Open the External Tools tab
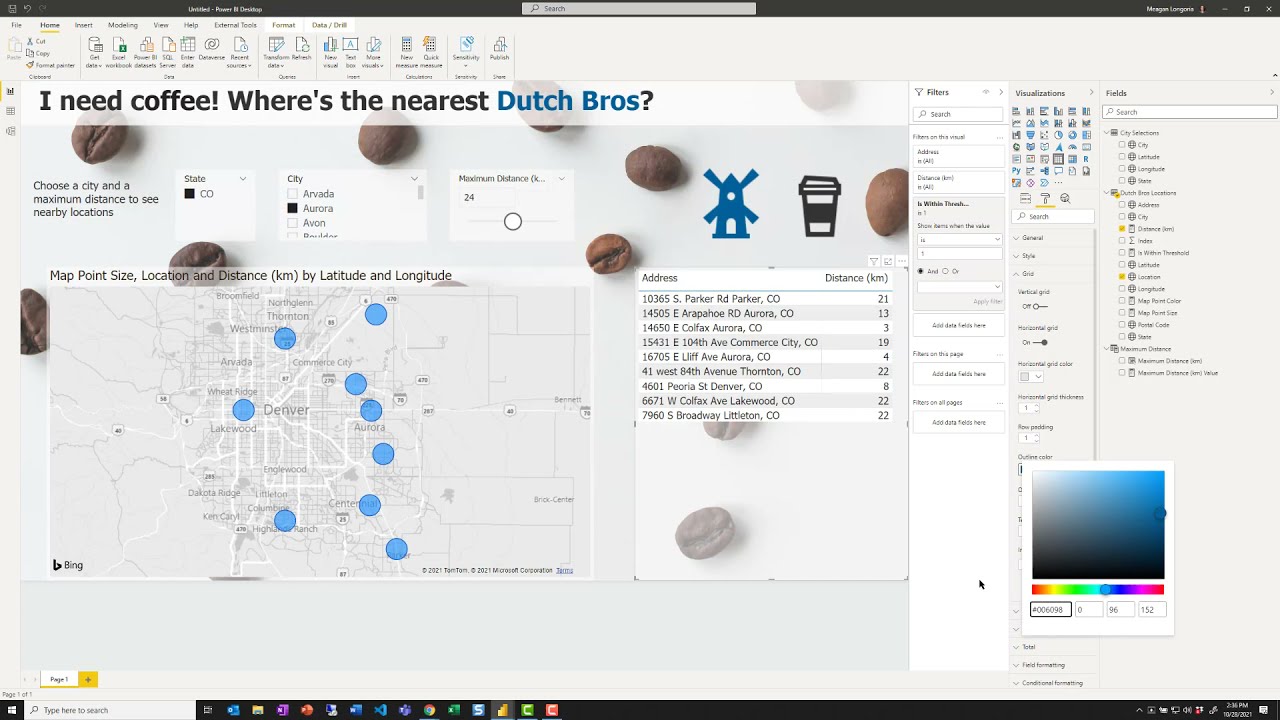 pos(235,25)
